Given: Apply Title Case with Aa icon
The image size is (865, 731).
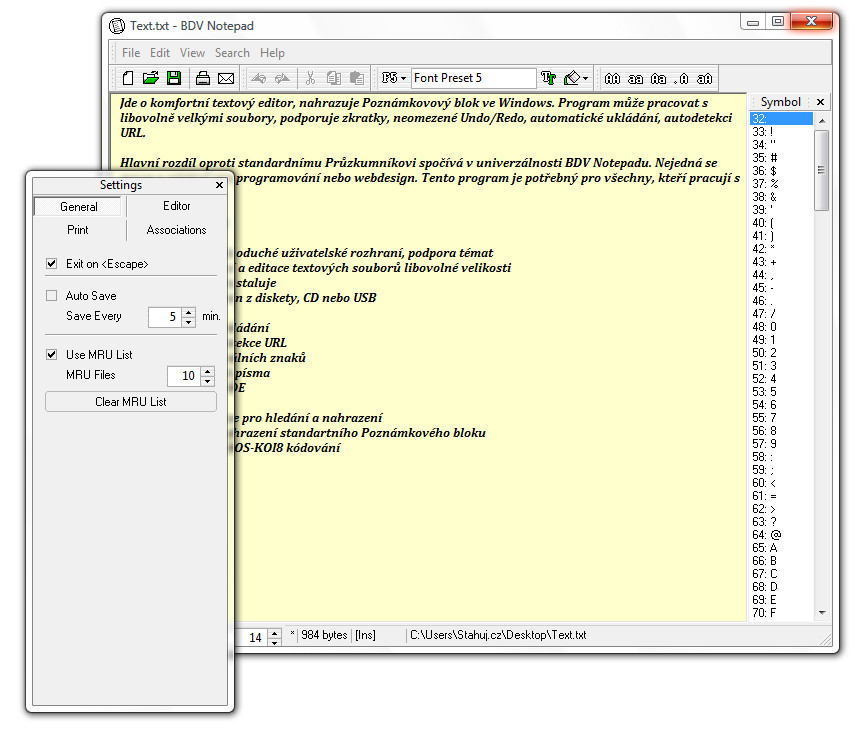Looking at the screenshot, I should coord(659,79).
